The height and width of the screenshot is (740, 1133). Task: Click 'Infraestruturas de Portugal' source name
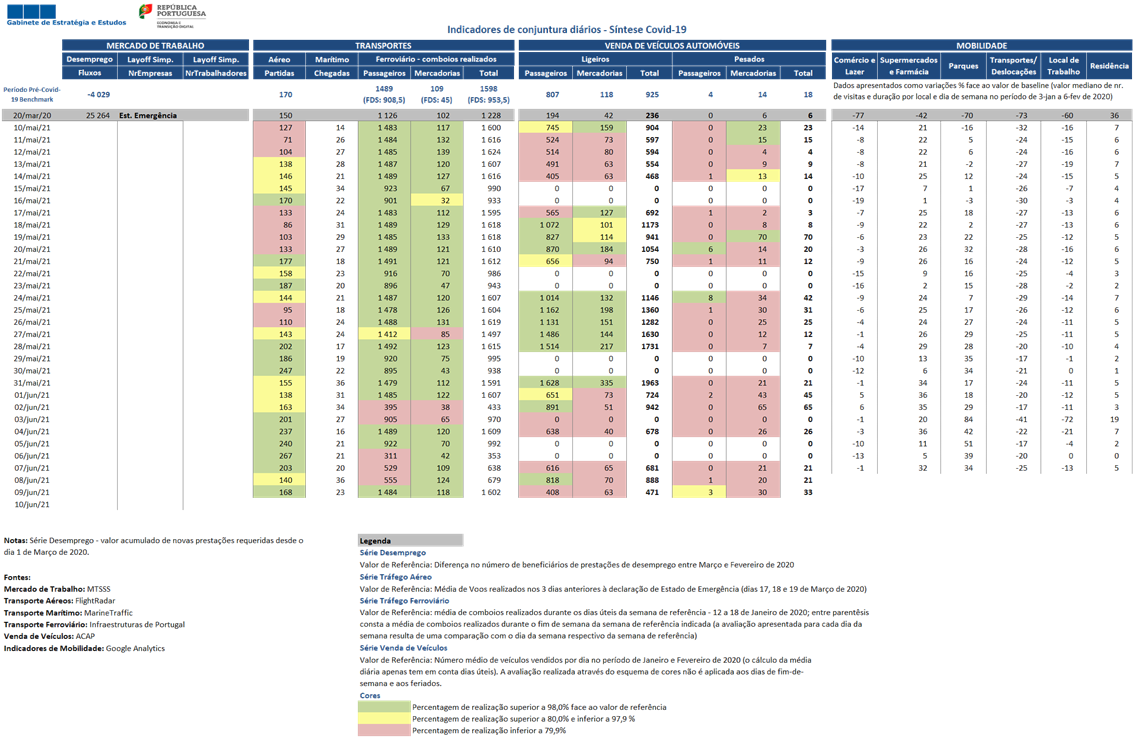(x=137, y=624)
